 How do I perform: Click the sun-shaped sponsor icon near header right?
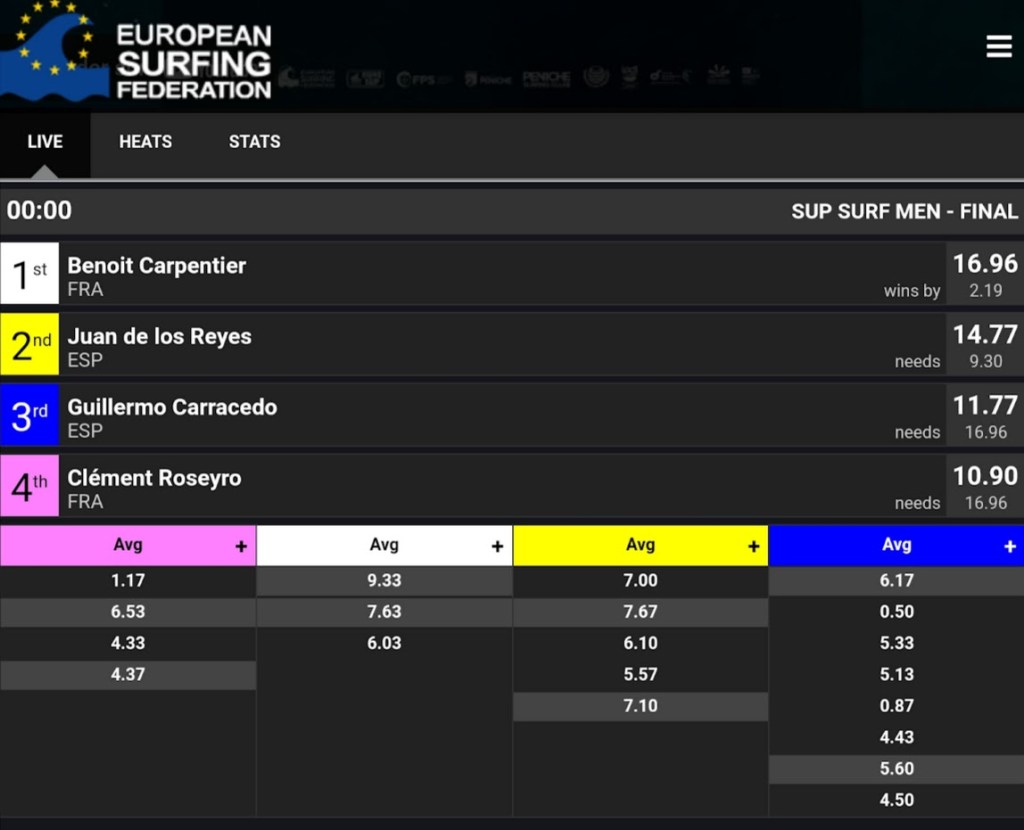tap(717, 73)
